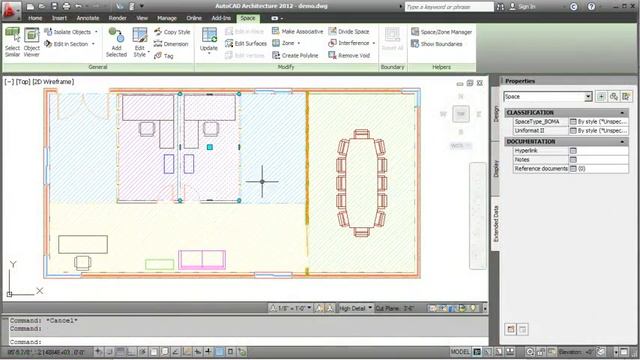Click the Divide Space tool

pyautogui.click(x=349, y=31)
